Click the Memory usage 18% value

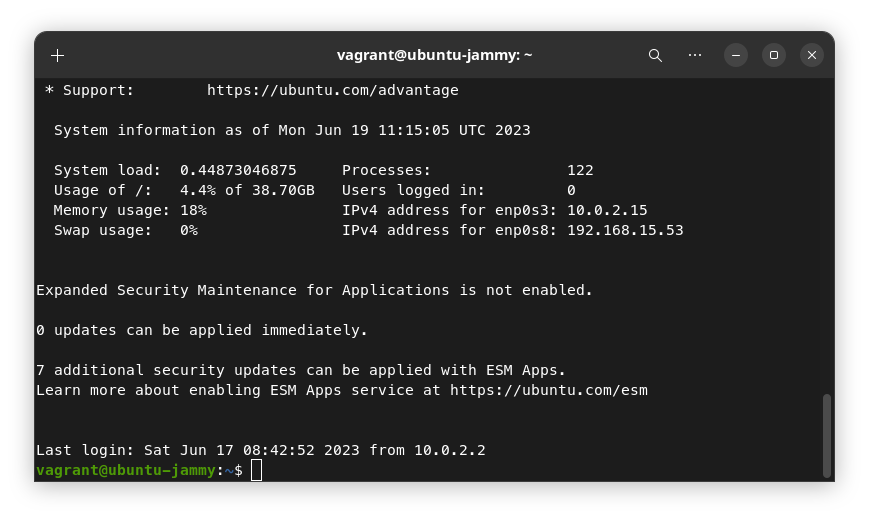pyautogui.click(x=193, y=210)
